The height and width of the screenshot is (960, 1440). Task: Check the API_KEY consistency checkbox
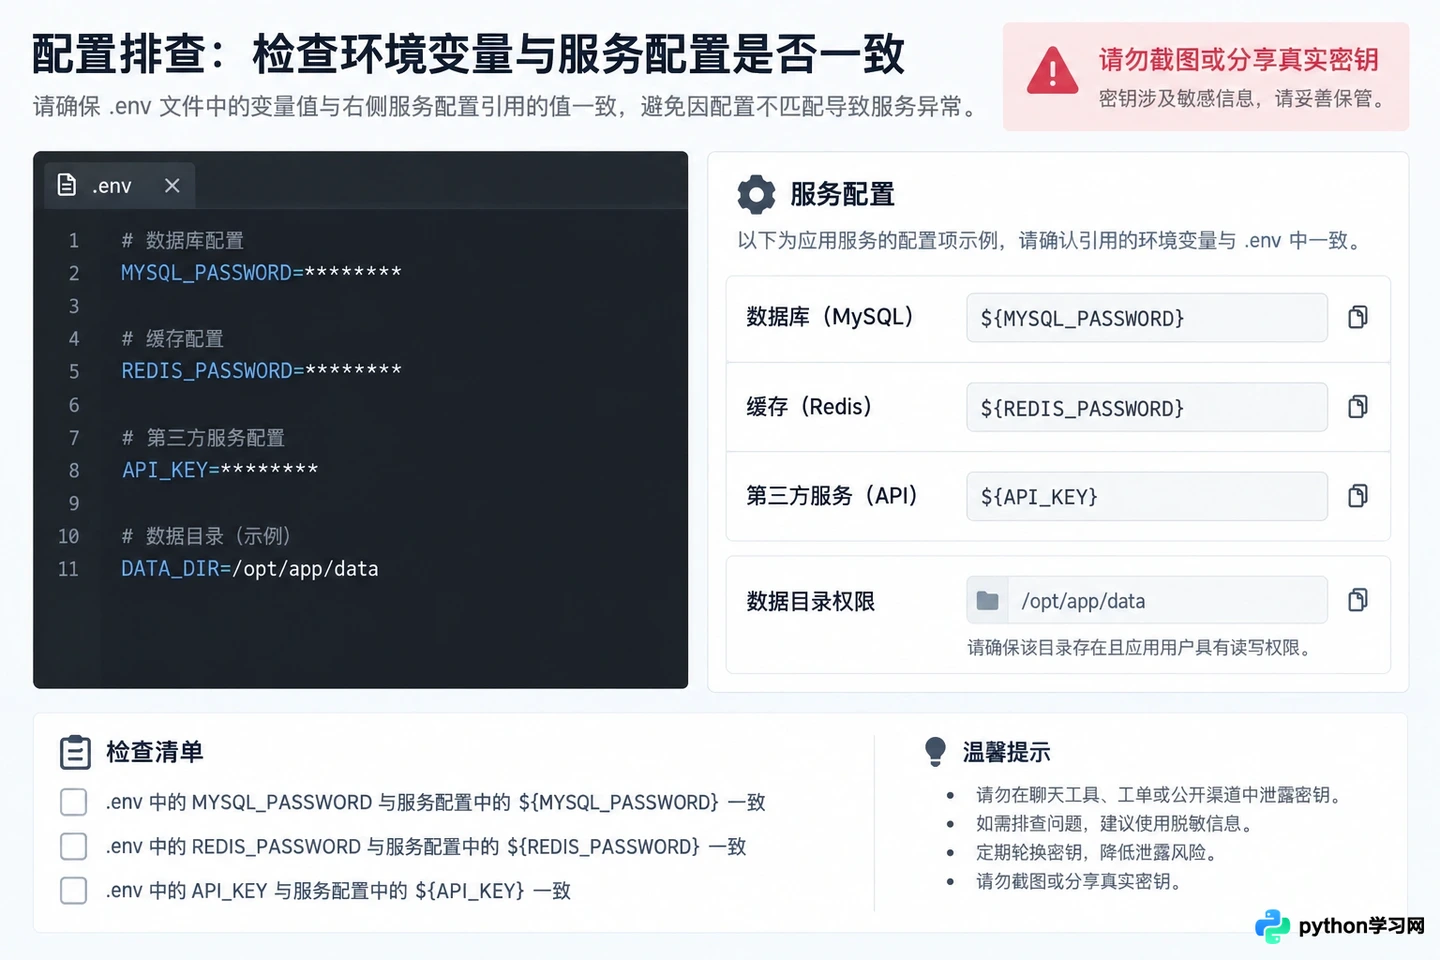tap(73, 890)
